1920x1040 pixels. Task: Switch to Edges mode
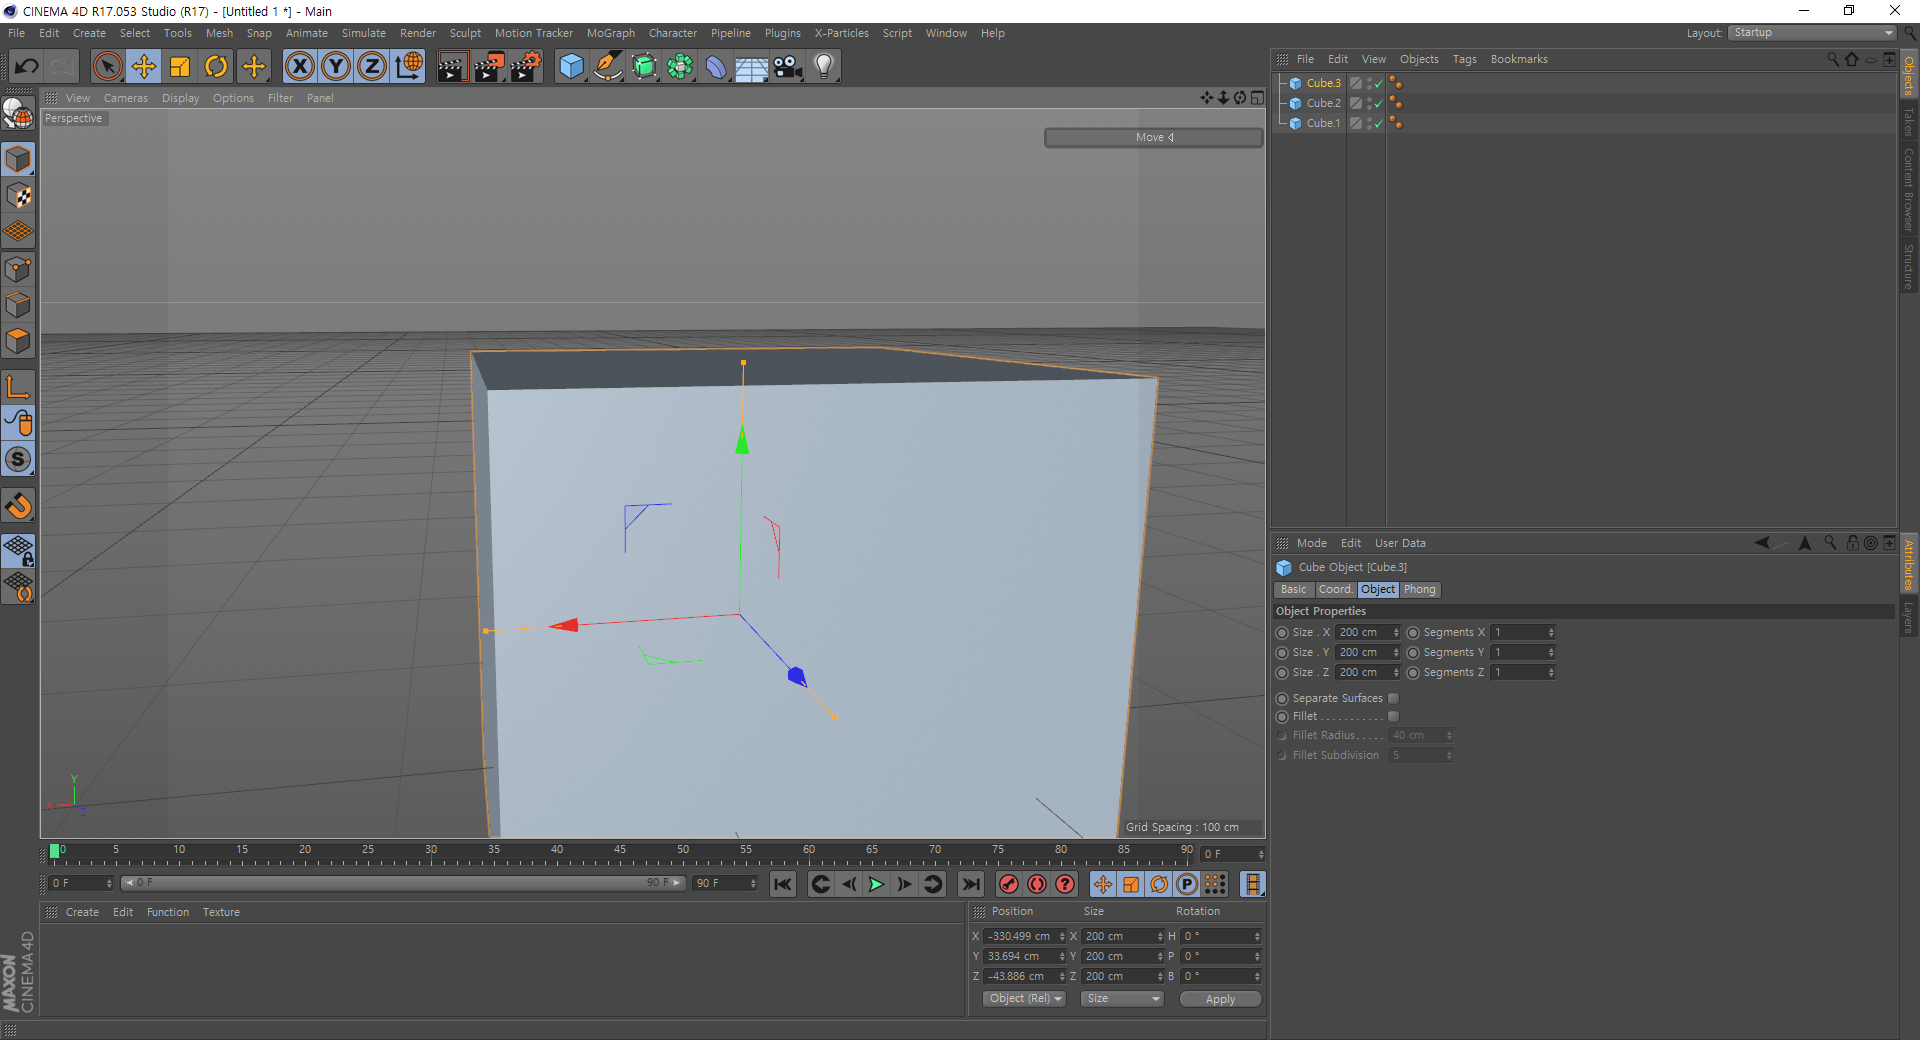[x=18, y=305]
